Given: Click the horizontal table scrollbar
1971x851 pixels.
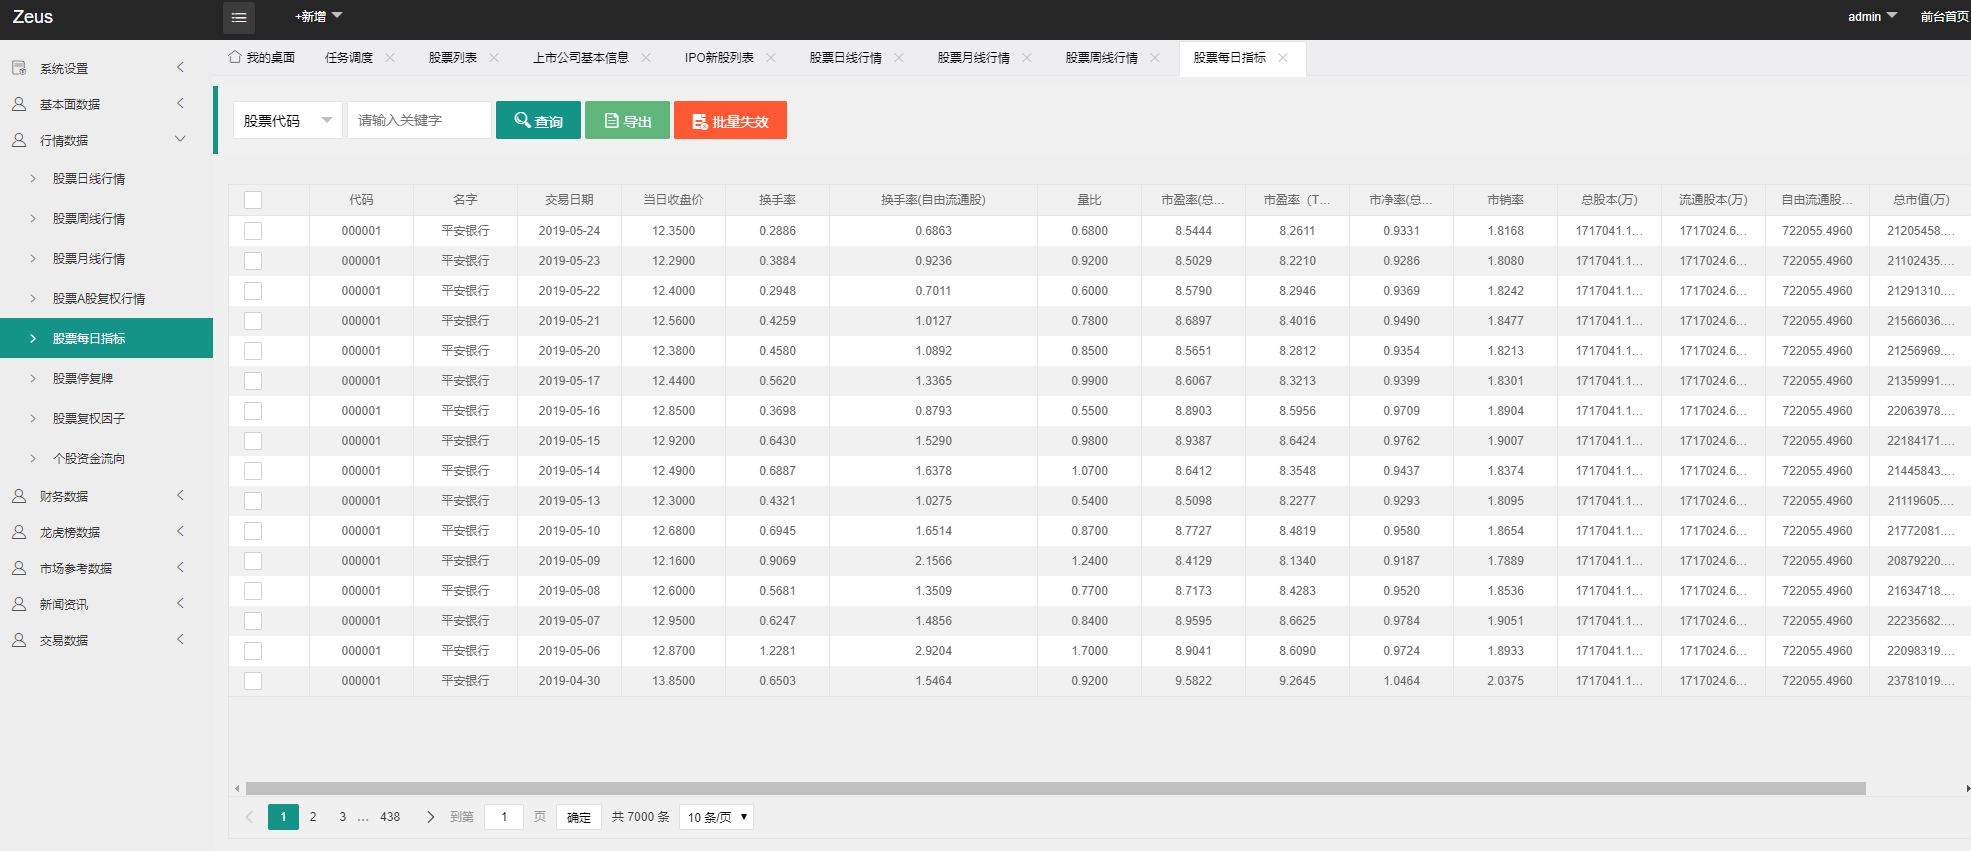Looking at the screenshot, I should pyautogui.click(x=1056, y=788).
